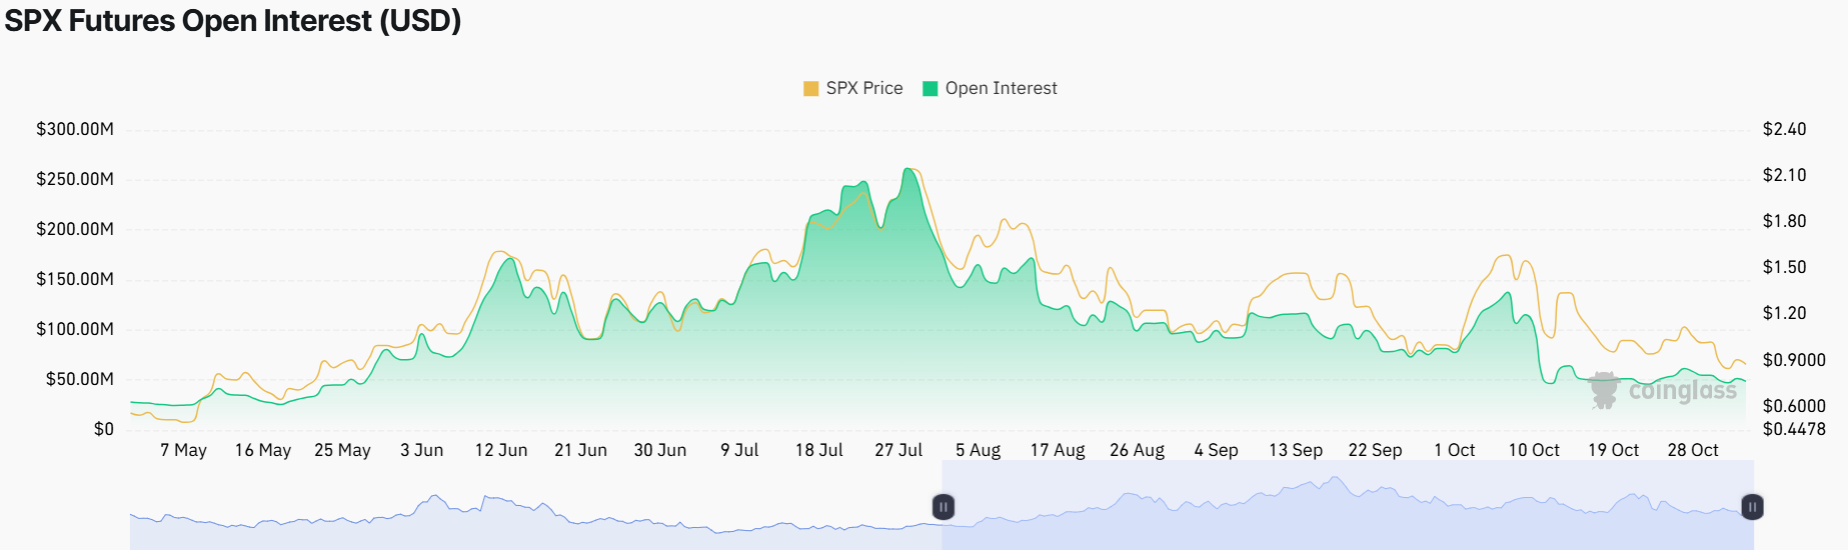This screenshot has height=550, width=1848.
Task: Select the 27 Jul date on x-axis
Action: point(898,450)
